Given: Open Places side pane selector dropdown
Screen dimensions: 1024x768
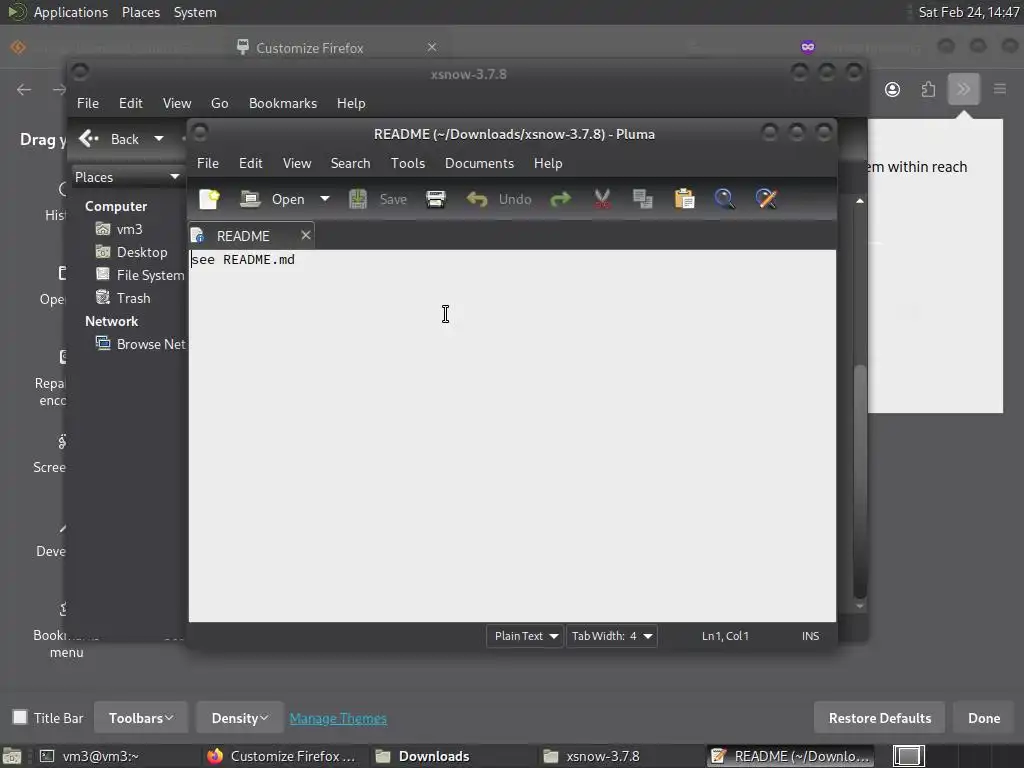Looking at the screenshot, I should pos(127,177).
